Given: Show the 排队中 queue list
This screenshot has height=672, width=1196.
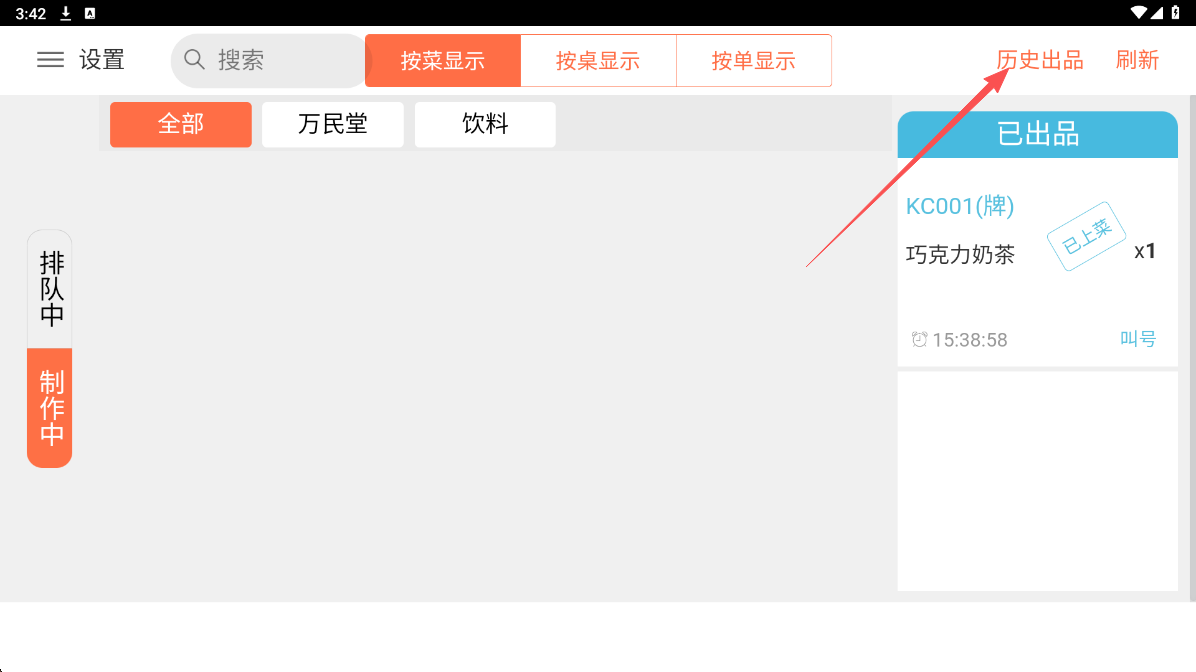Looking at the screenshot, I should coord(50,289).
